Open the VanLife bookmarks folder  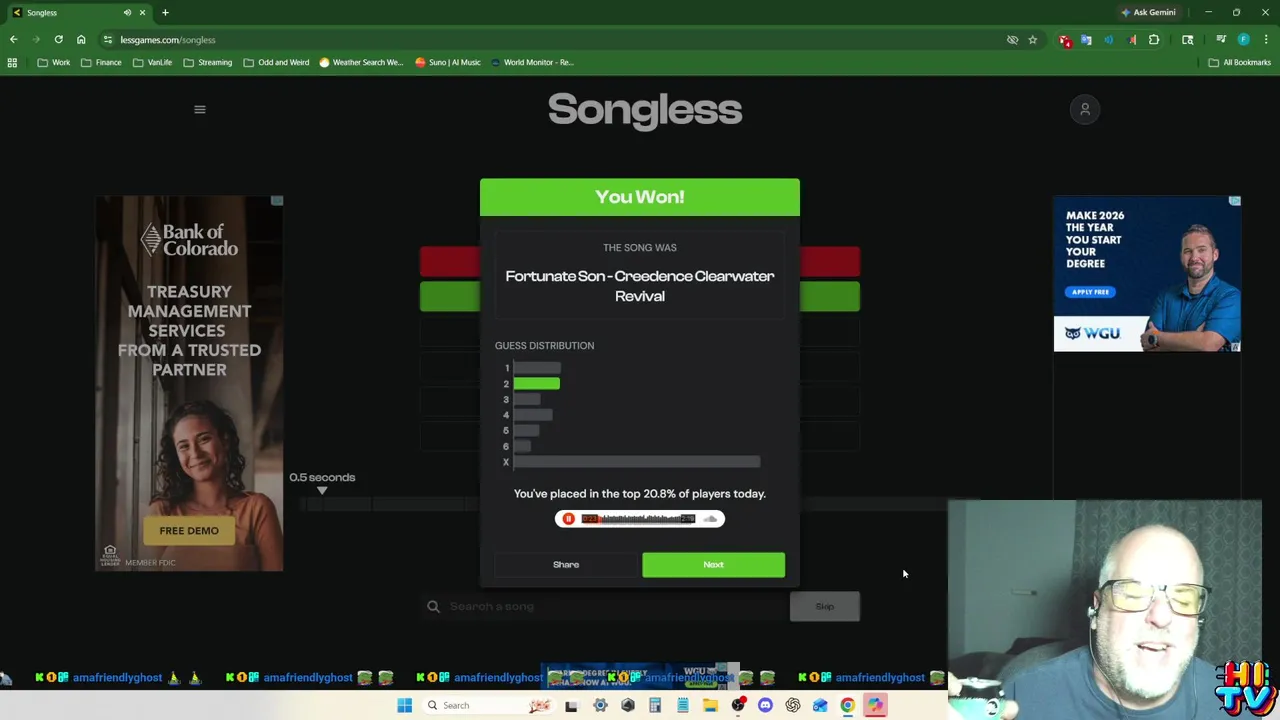pyautogui.click(x=153, y=62)
